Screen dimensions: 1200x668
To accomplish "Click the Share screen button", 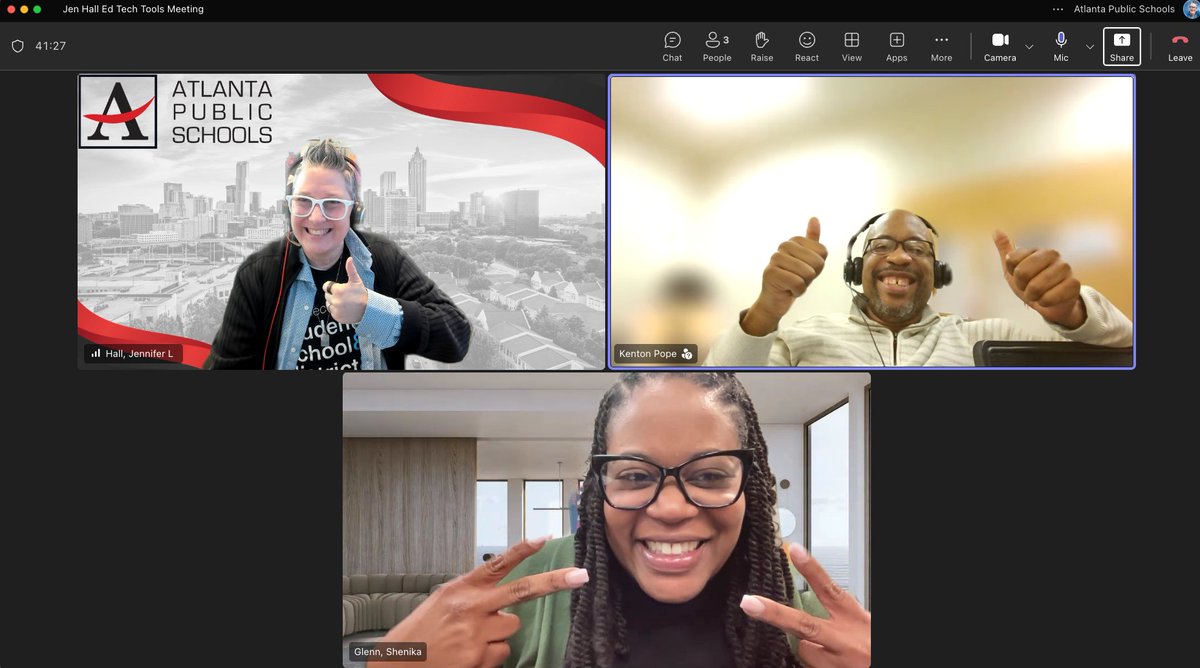I will click(x=1122, y=46).
